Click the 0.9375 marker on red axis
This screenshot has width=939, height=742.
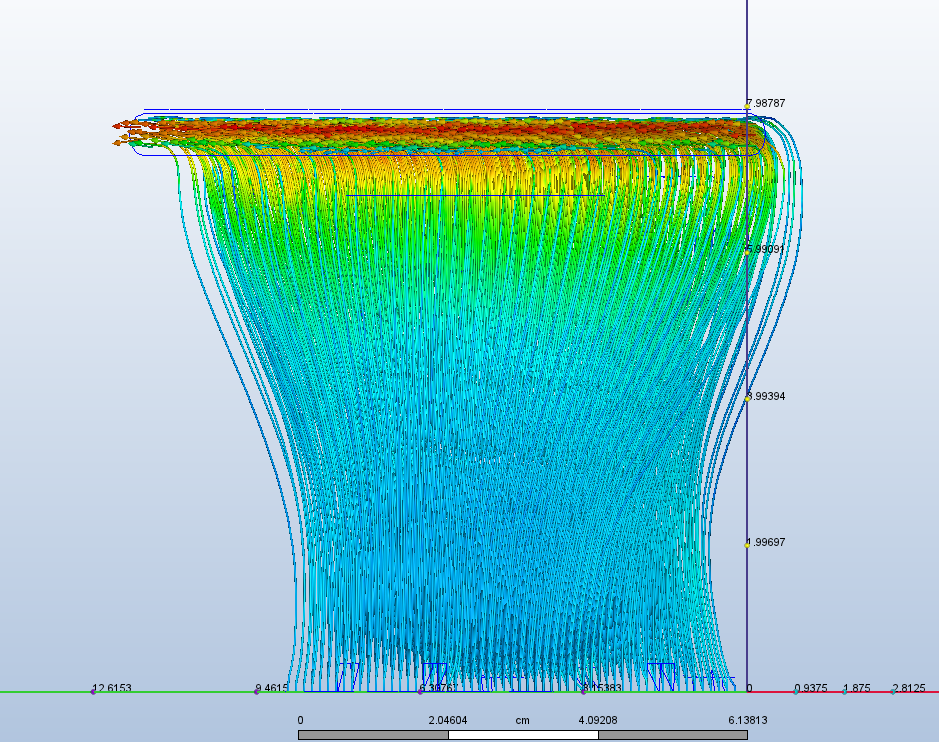coord(796,691)
